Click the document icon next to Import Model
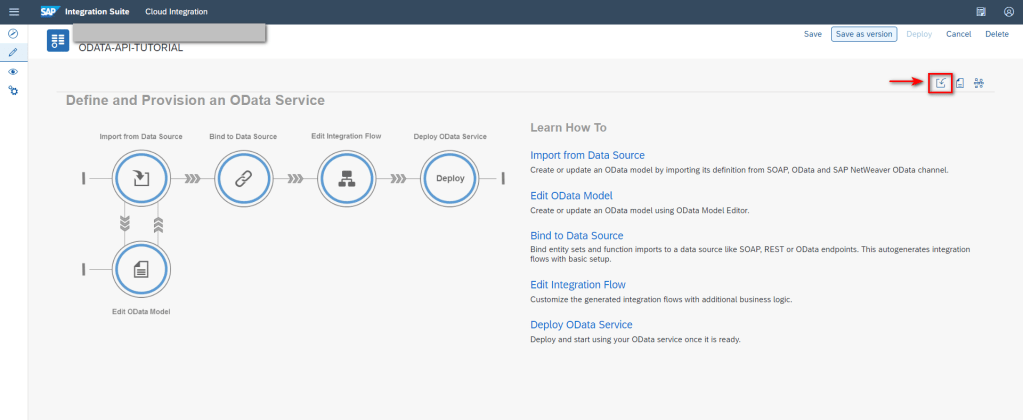The width and height of the screenshot is (1023, 420). pyautogui.click(x=960, y=83)
